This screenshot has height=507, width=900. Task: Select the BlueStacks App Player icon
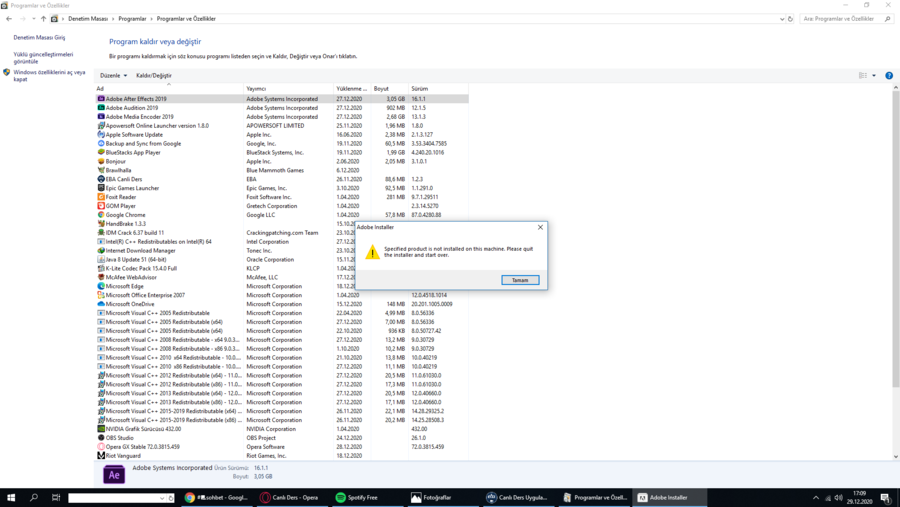[x=101, y=152]
